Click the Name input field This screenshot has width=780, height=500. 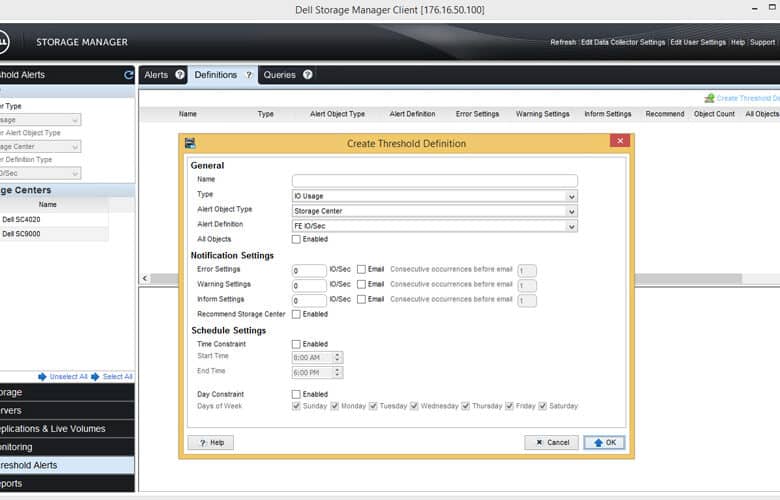tap(435, 180)
